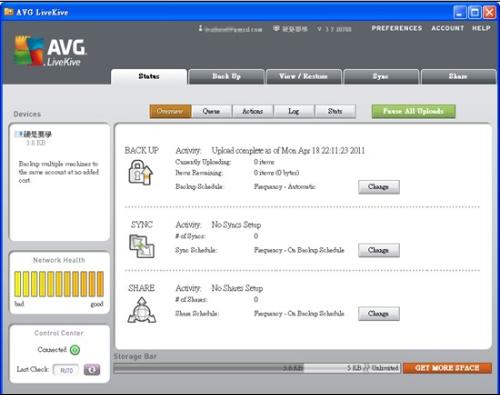Click the refresh icon beside Last Check

(x=92, y=370)
